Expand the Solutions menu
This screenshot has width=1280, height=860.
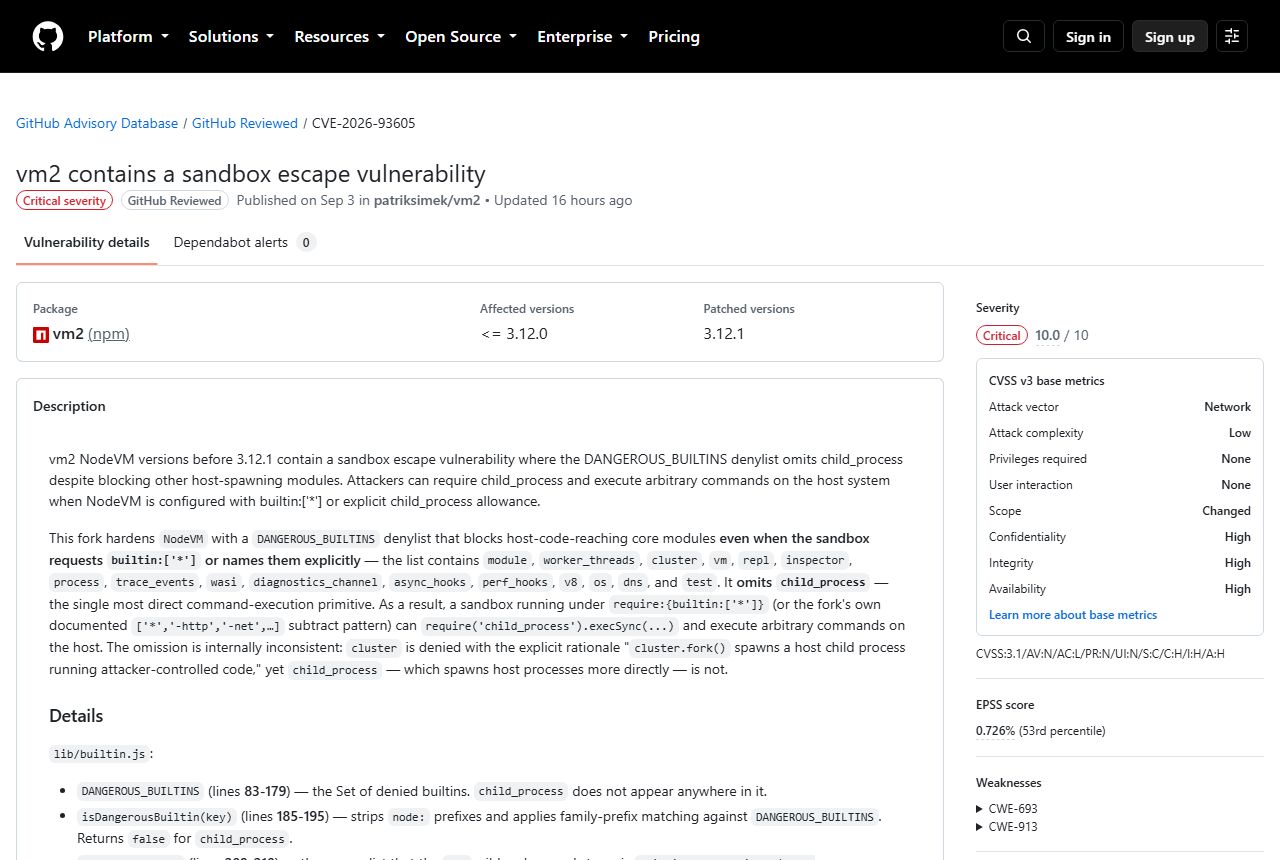coord(231,36)
